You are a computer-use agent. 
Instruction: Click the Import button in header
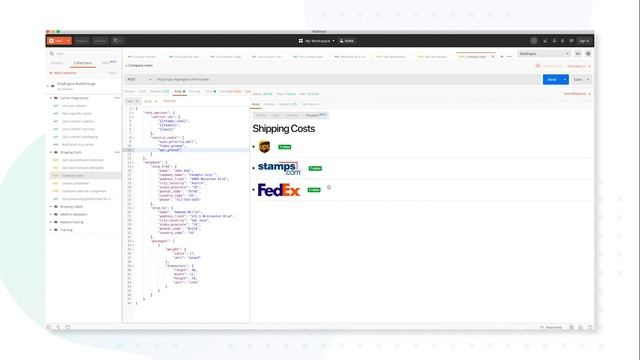click(x=82, y=41)
